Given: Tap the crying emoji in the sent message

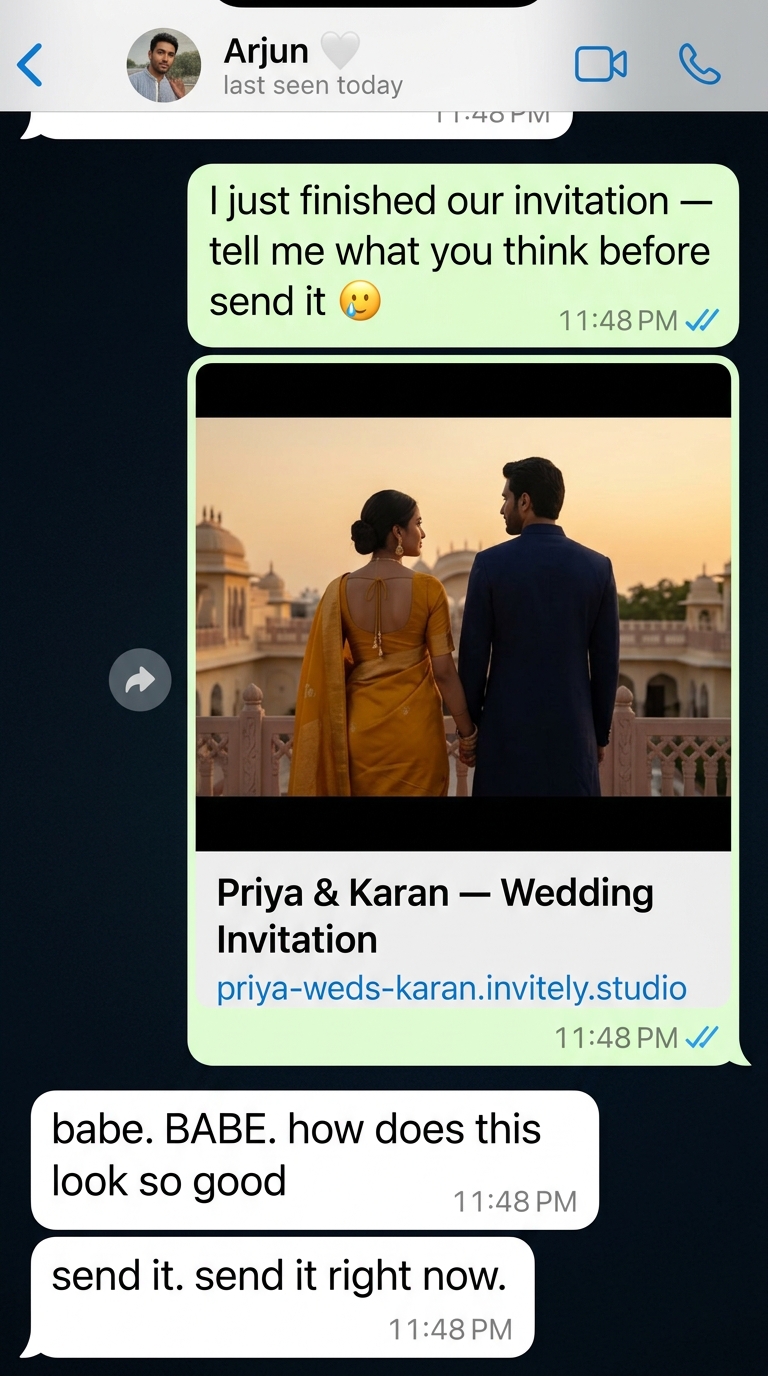Looking at the screenshot, I should tap(360, 301).
